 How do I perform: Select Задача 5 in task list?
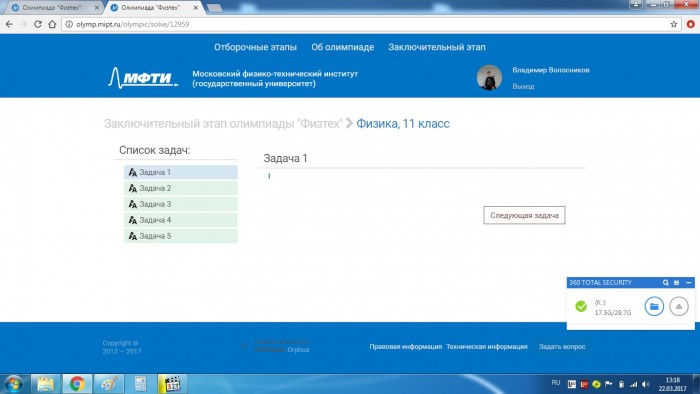click(181, 236)
